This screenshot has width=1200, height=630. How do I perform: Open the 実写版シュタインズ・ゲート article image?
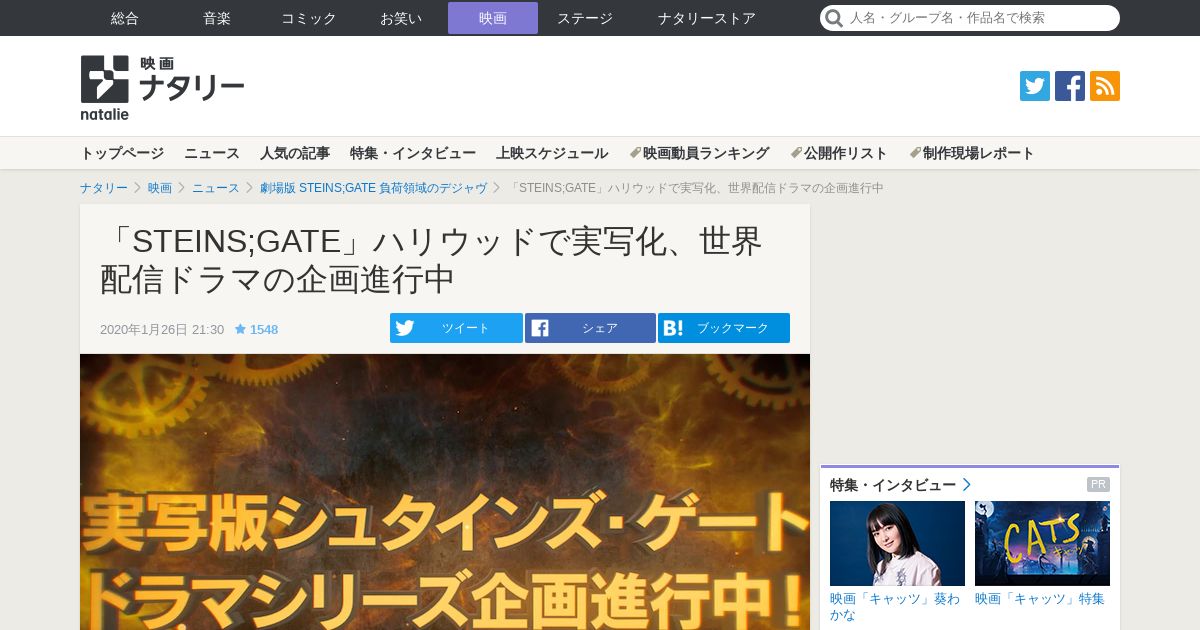[x=445, y=492]
